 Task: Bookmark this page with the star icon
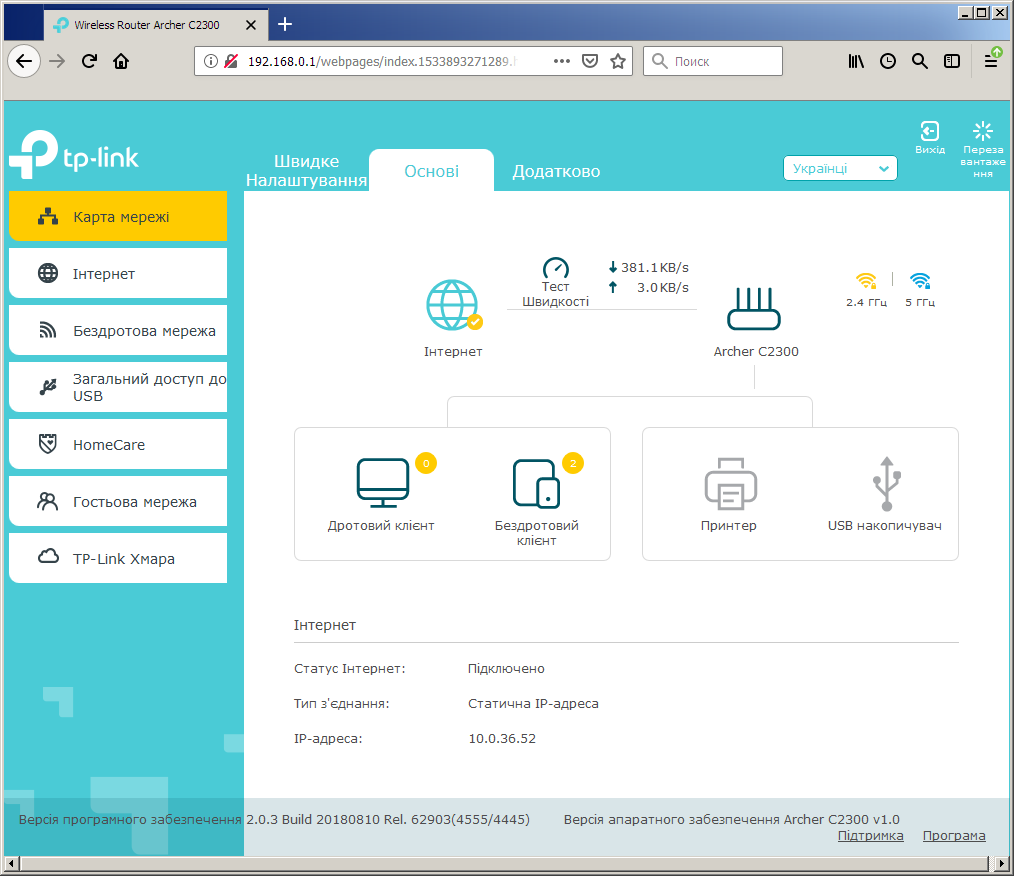(x=618, y=61)
